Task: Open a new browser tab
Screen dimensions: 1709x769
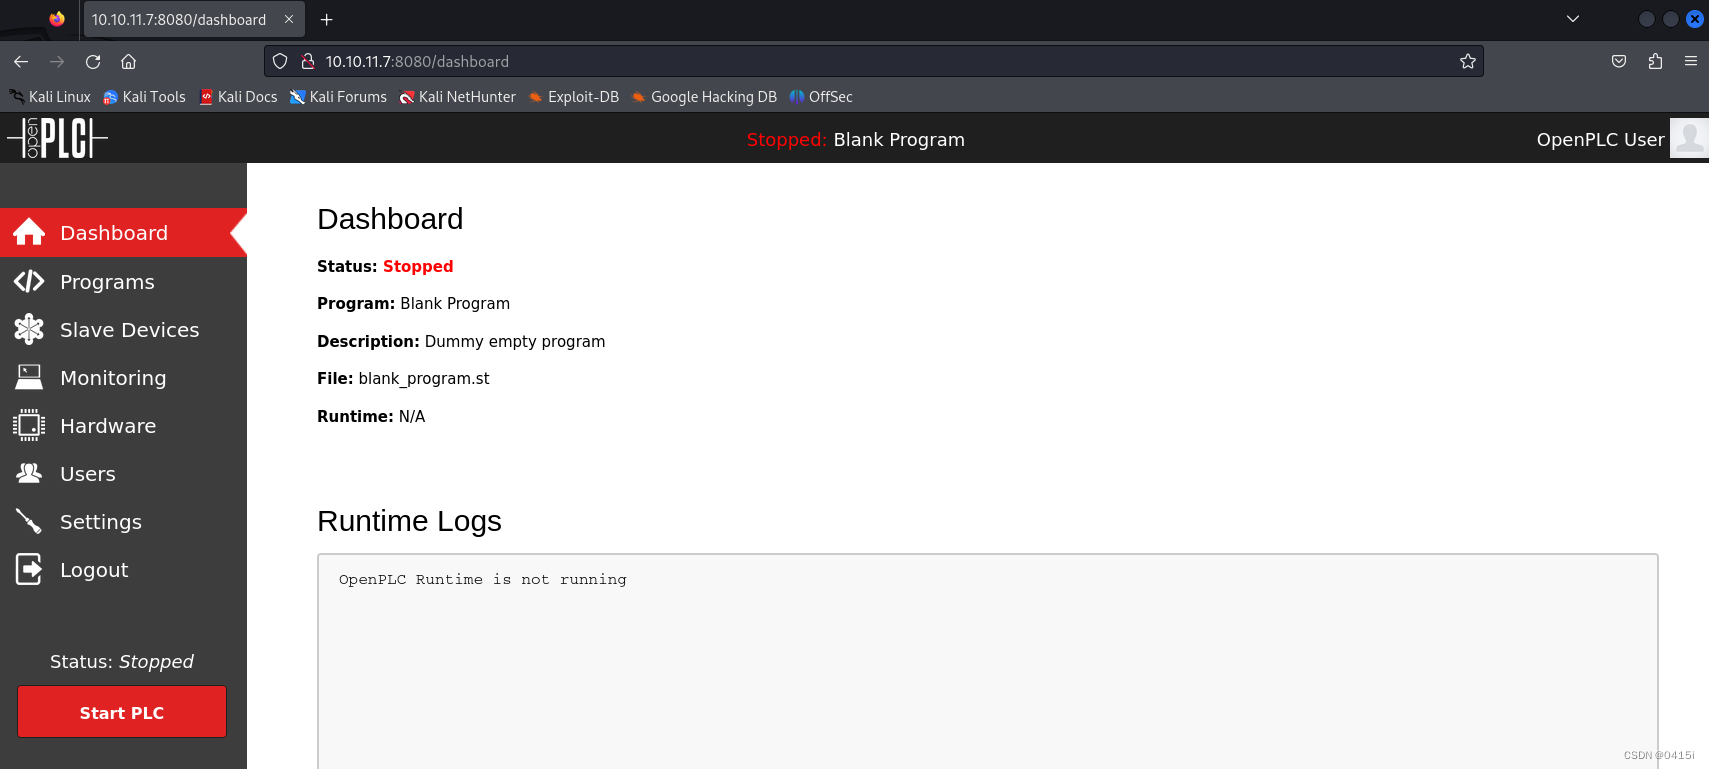Action: click(x=326, y=19)
